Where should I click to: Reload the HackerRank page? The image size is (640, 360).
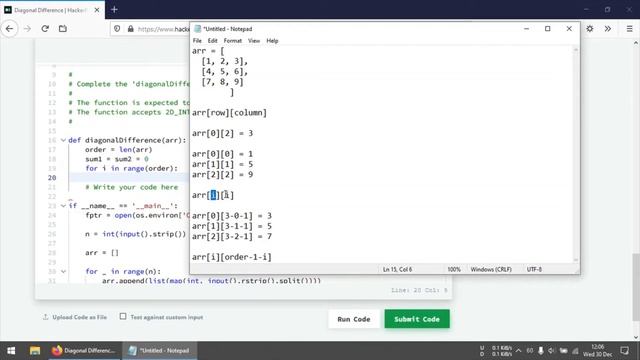pyautogui.click(x=45, y=29)
